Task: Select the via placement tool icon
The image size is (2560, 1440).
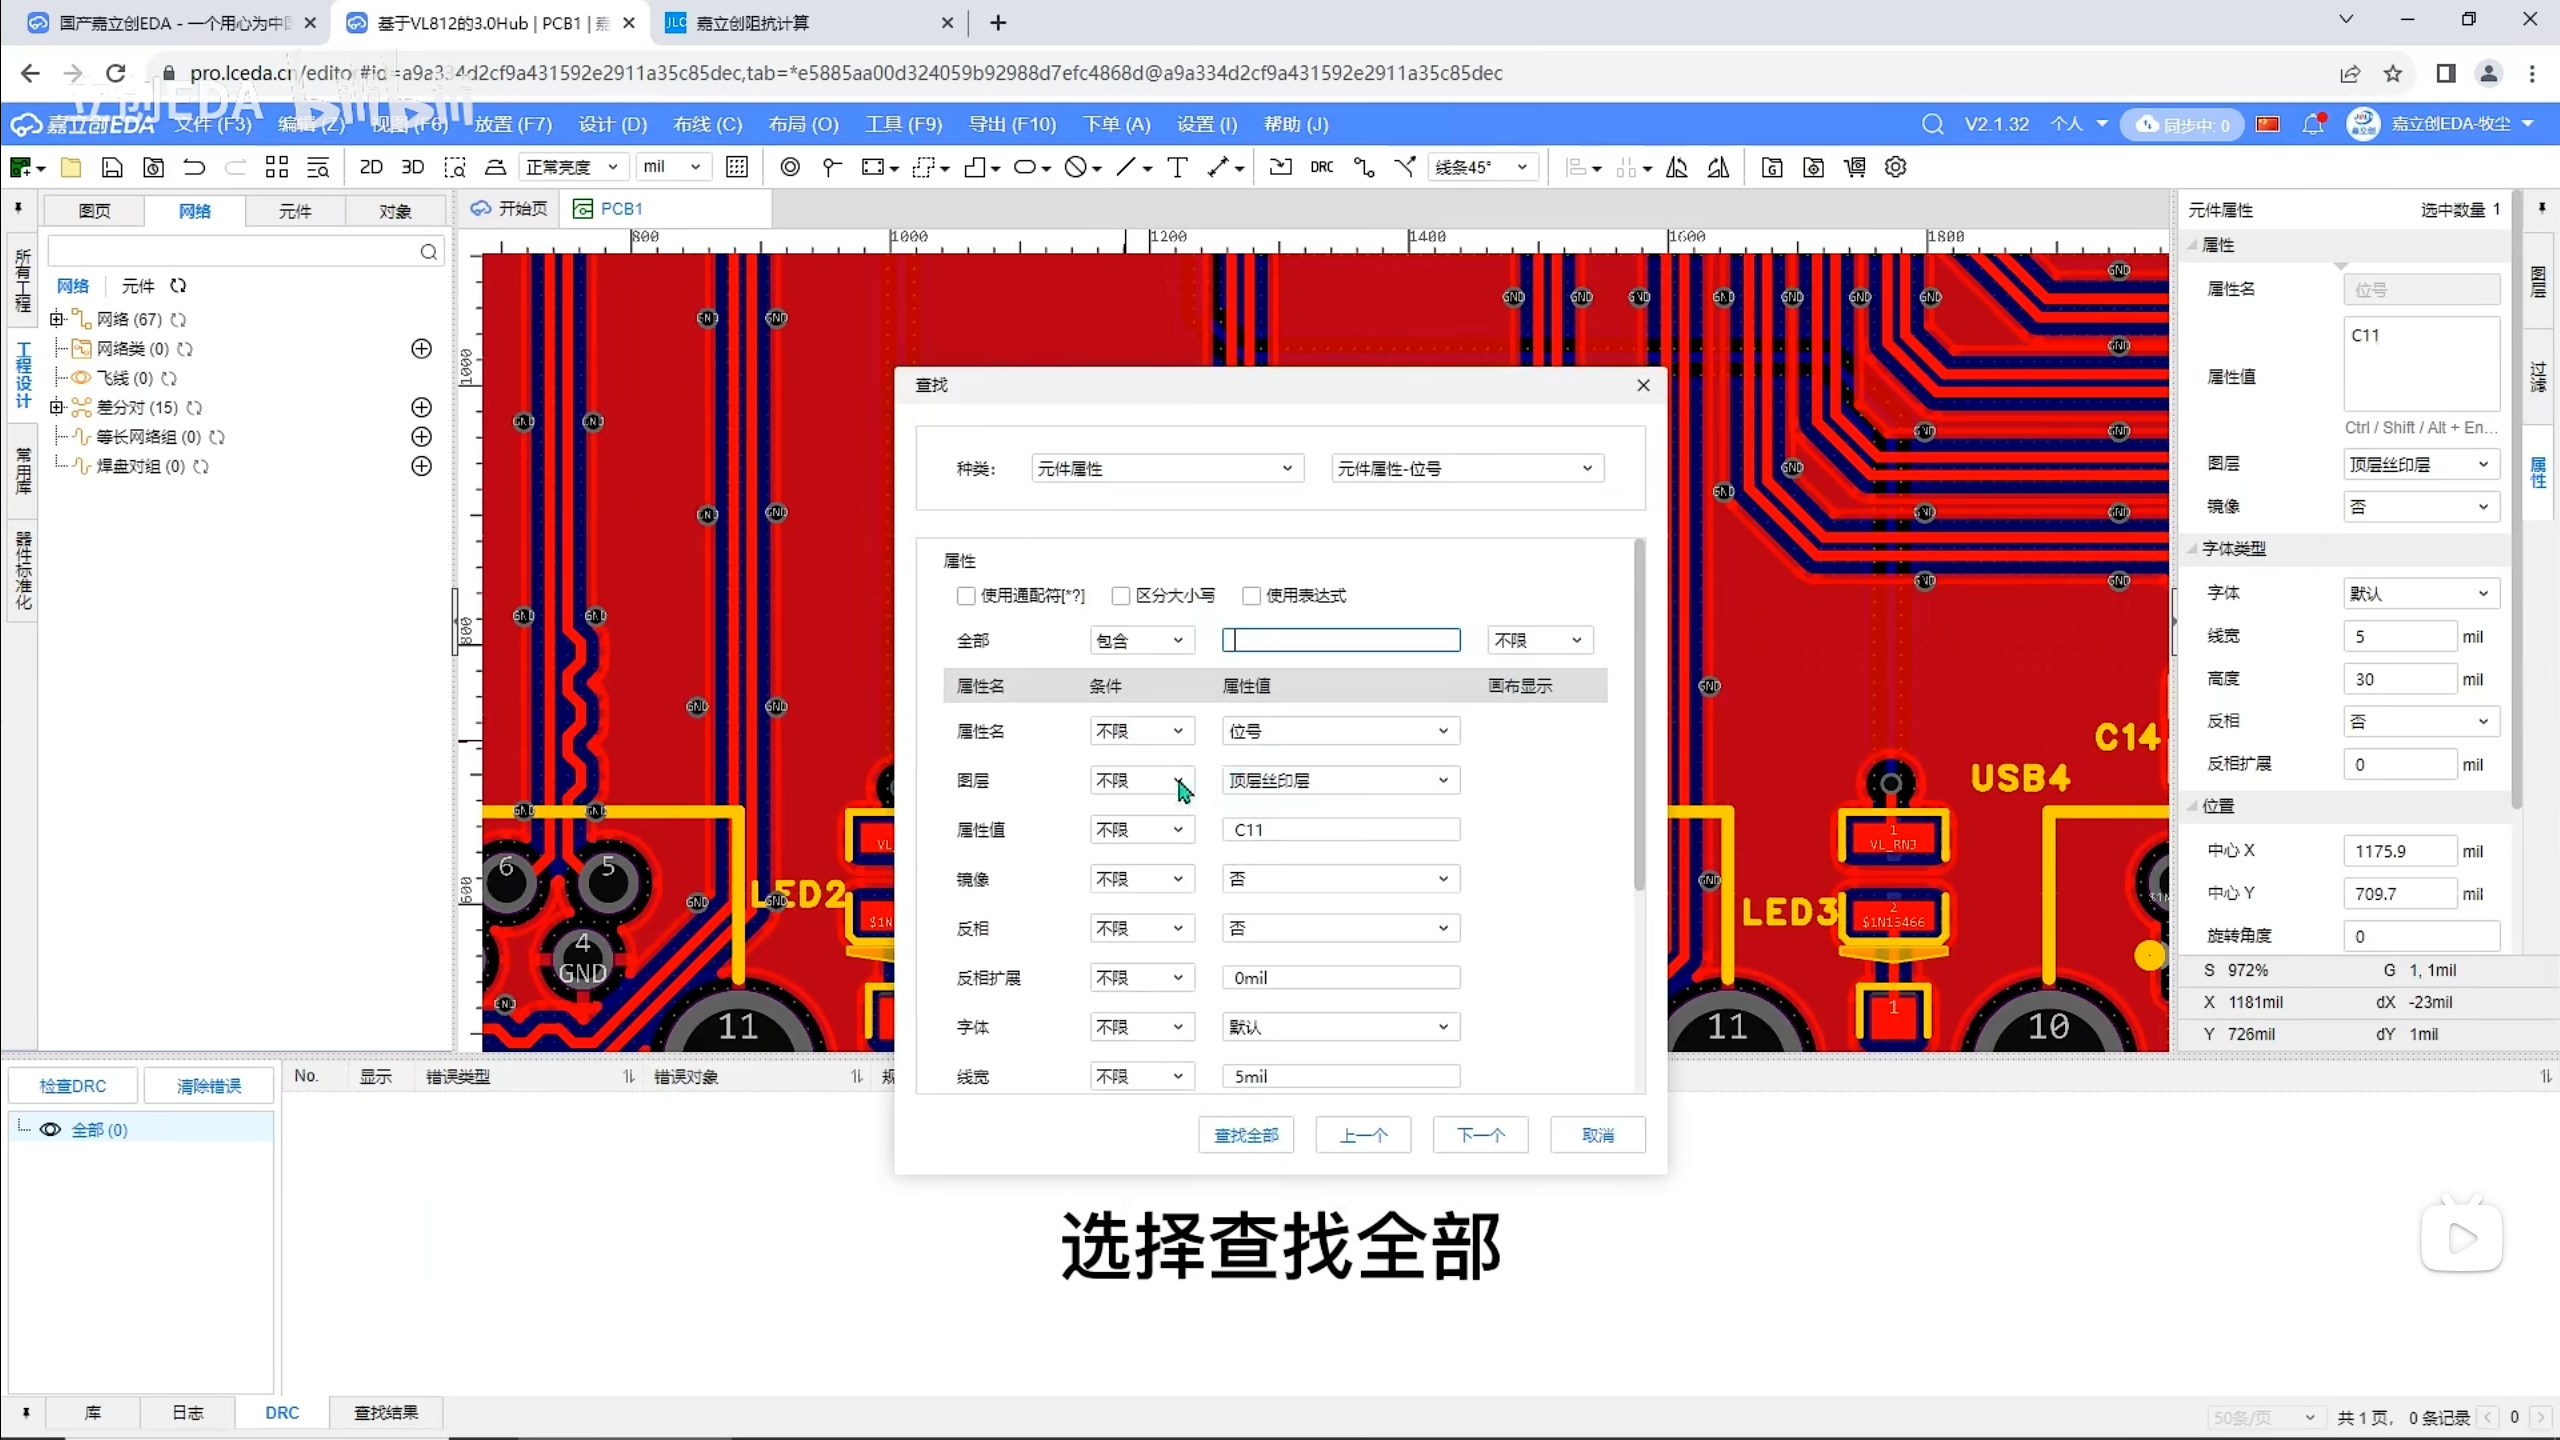Action: click(x=790, y=167)
